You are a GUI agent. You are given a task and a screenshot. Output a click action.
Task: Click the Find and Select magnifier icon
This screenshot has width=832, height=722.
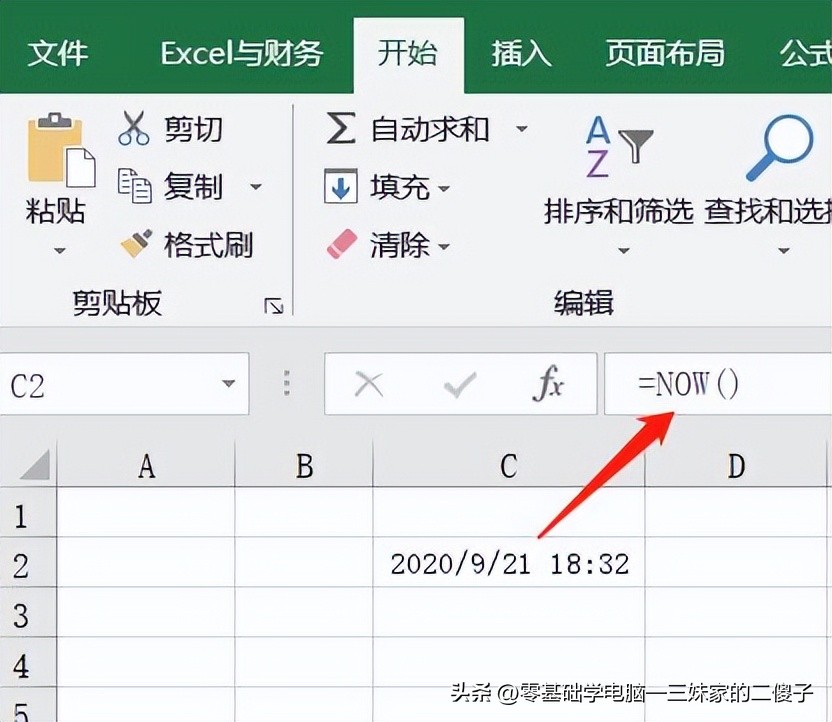779,148
